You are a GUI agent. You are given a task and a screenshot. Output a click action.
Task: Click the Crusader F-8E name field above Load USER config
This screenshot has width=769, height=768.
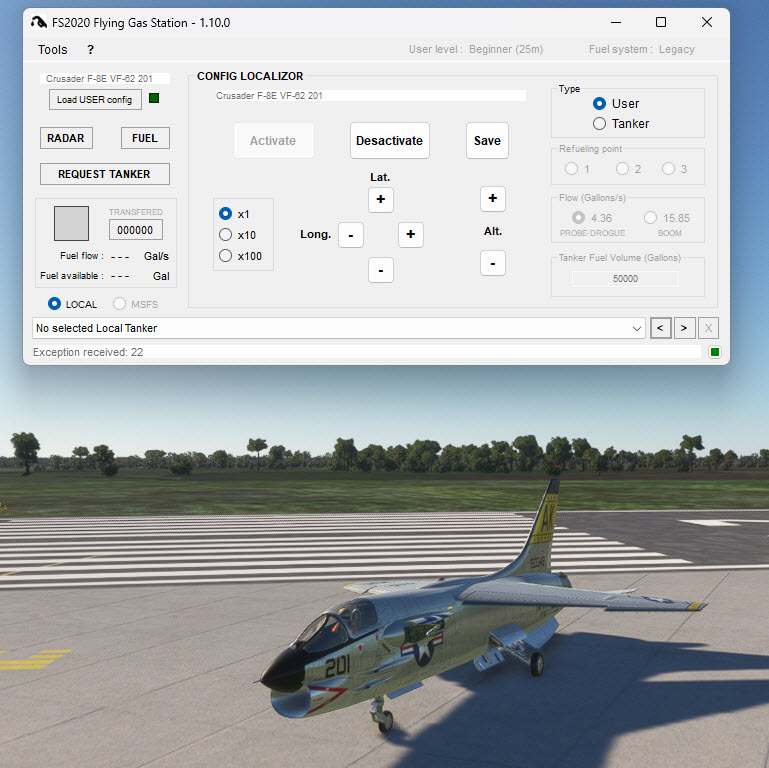click(105, 78)
